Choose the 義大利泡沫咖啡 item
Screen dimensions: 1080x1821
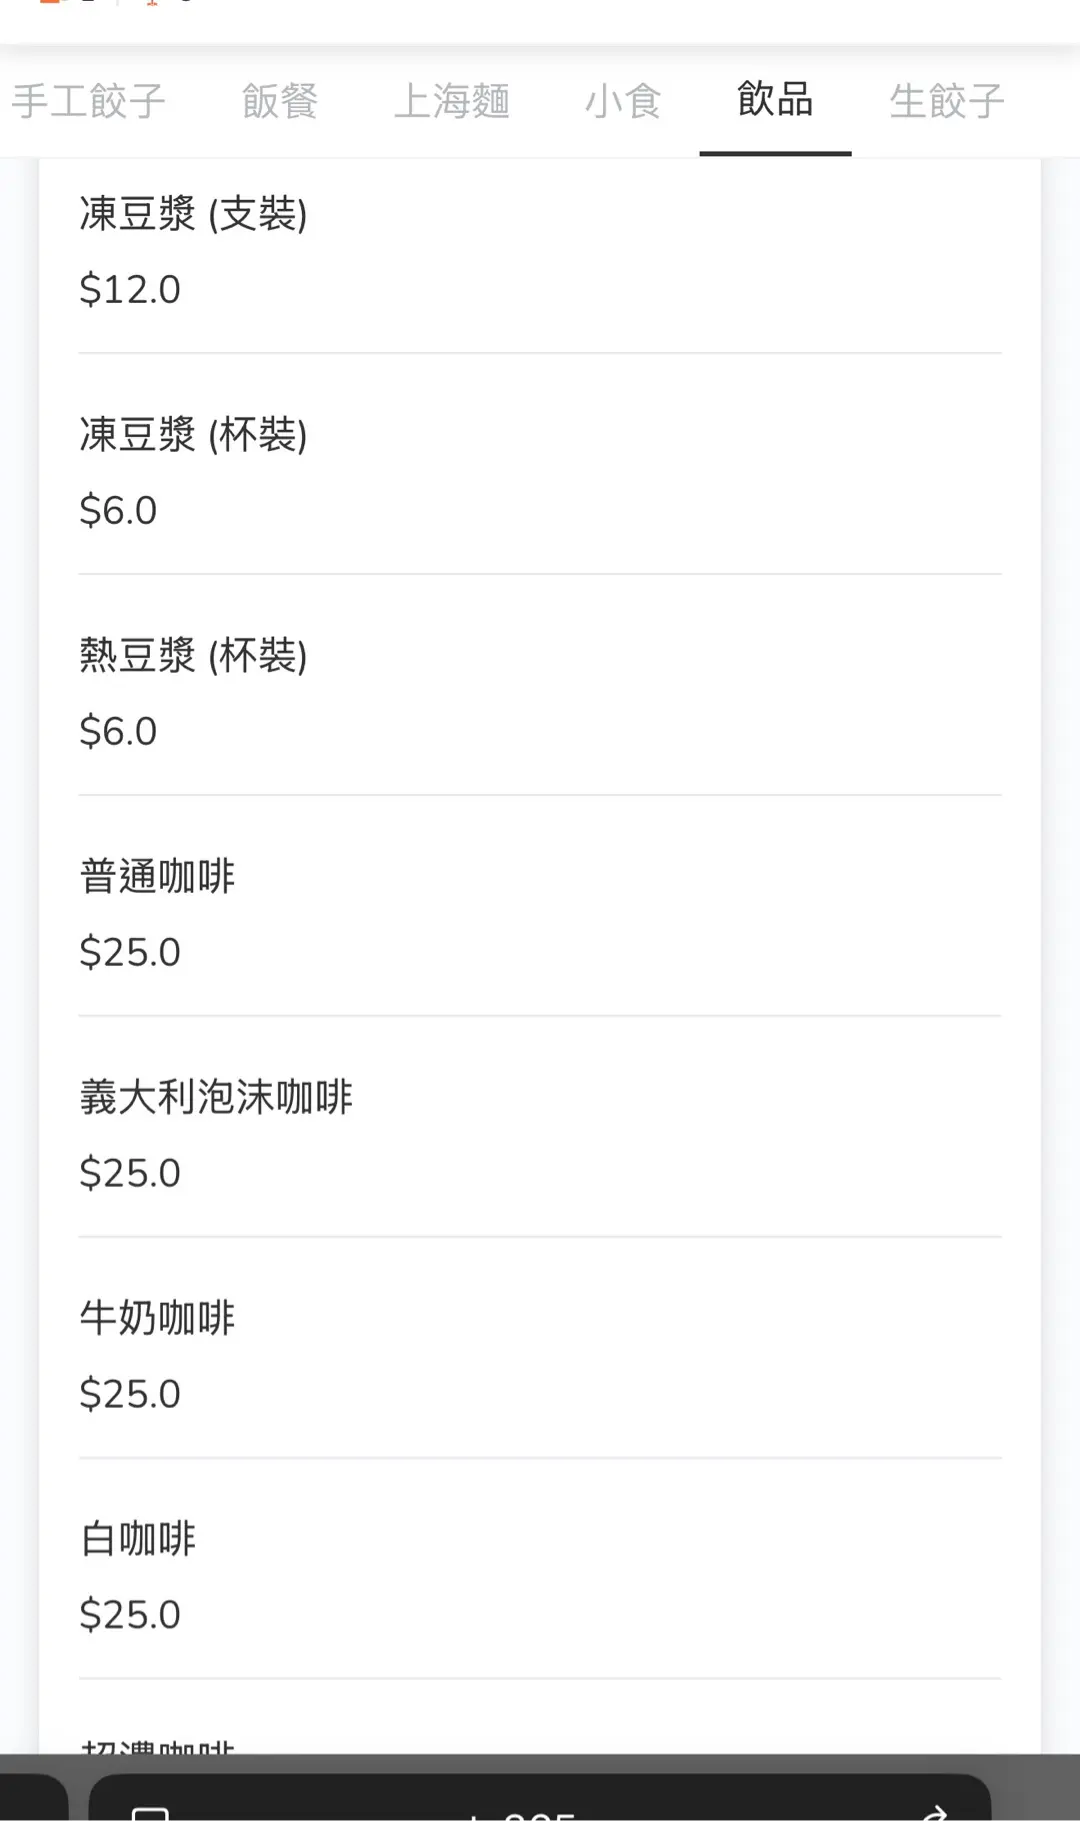216,1098
